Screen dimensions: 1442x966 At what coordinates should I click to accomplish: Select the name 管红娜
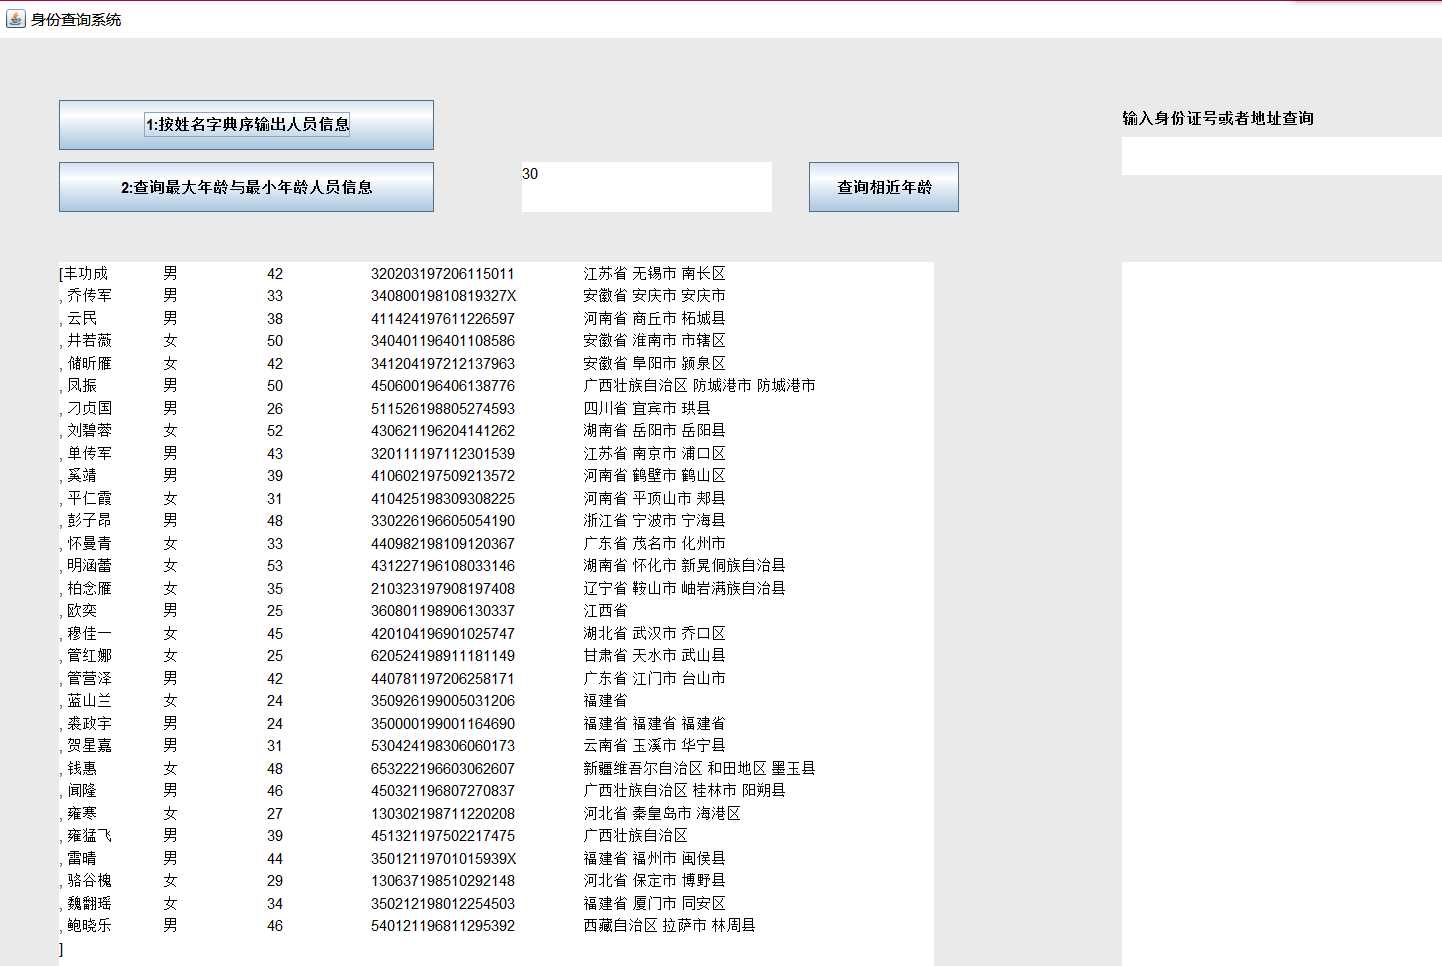tap(89, 656)
